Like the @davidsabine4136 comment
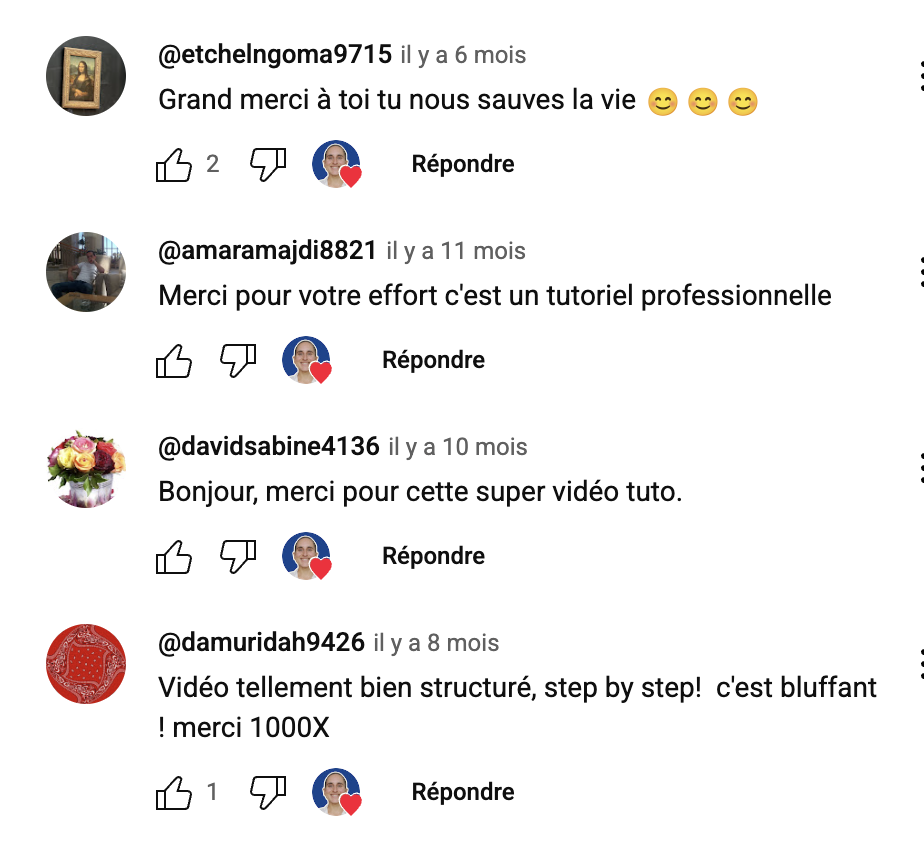The width and height of the screenshot is (924, 852). [x=174, y=557]
